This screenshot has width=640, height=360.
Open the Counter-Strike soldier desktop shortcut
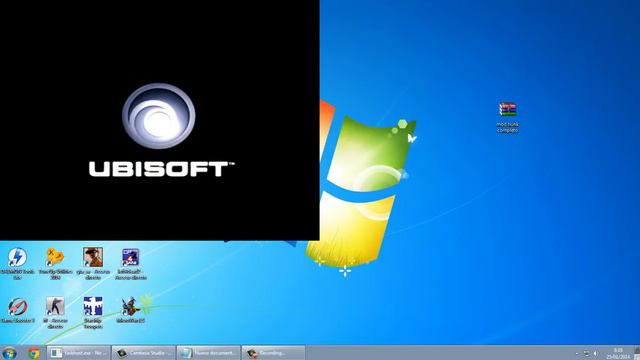pyautogui.click(x=55, y=312)
